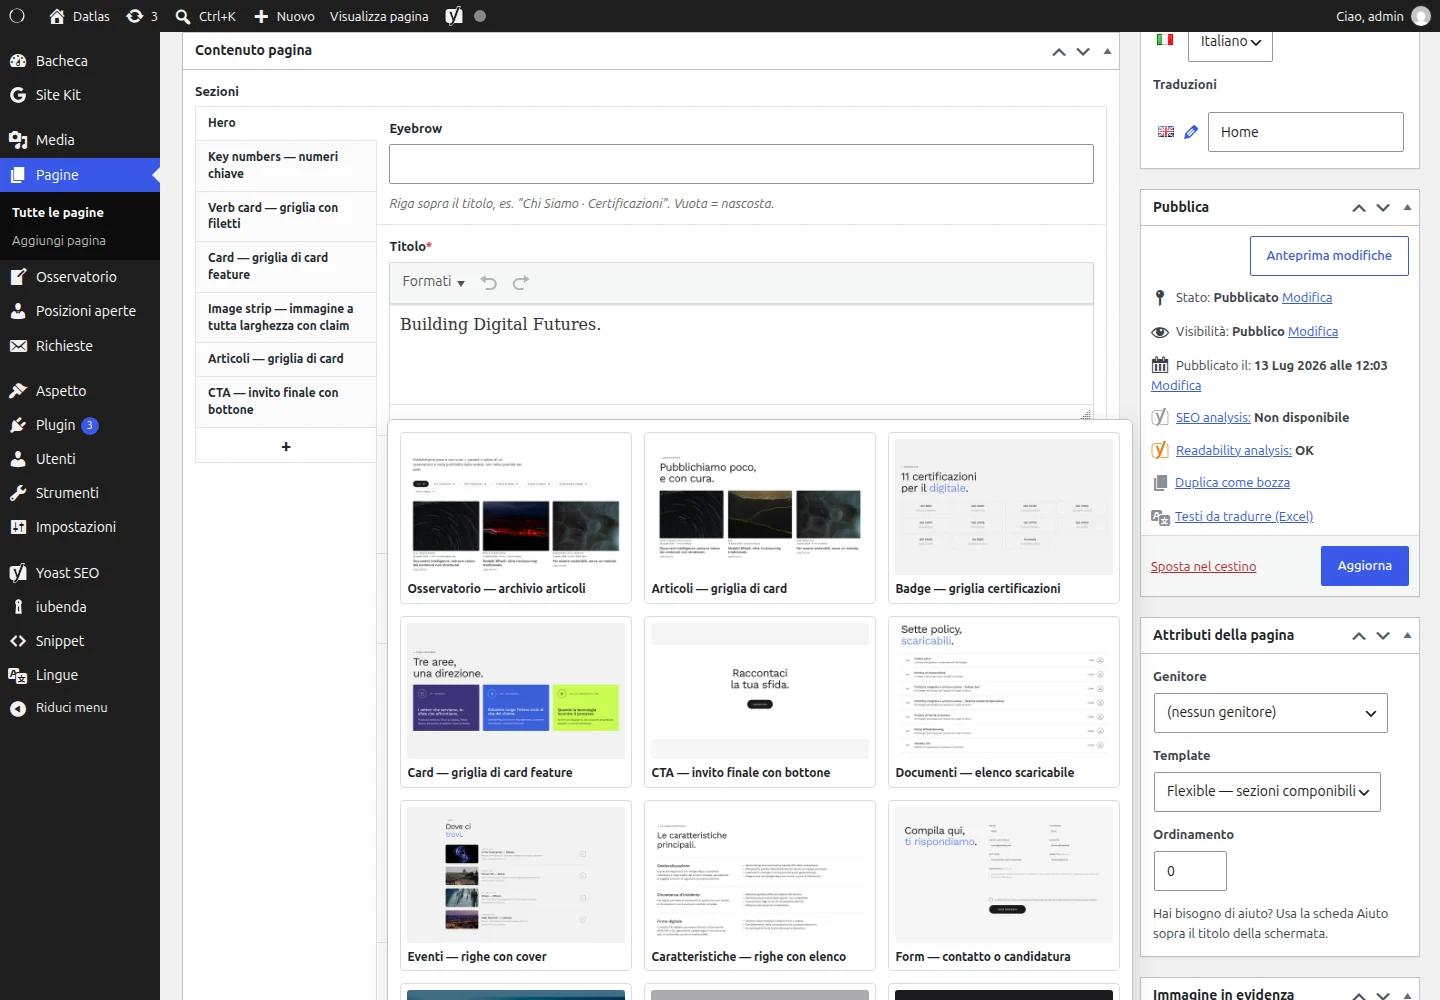This screenshot has width=1440, height=1000.
Task: Open the Yoast icon in admin bar
Action: coord(454,16)
